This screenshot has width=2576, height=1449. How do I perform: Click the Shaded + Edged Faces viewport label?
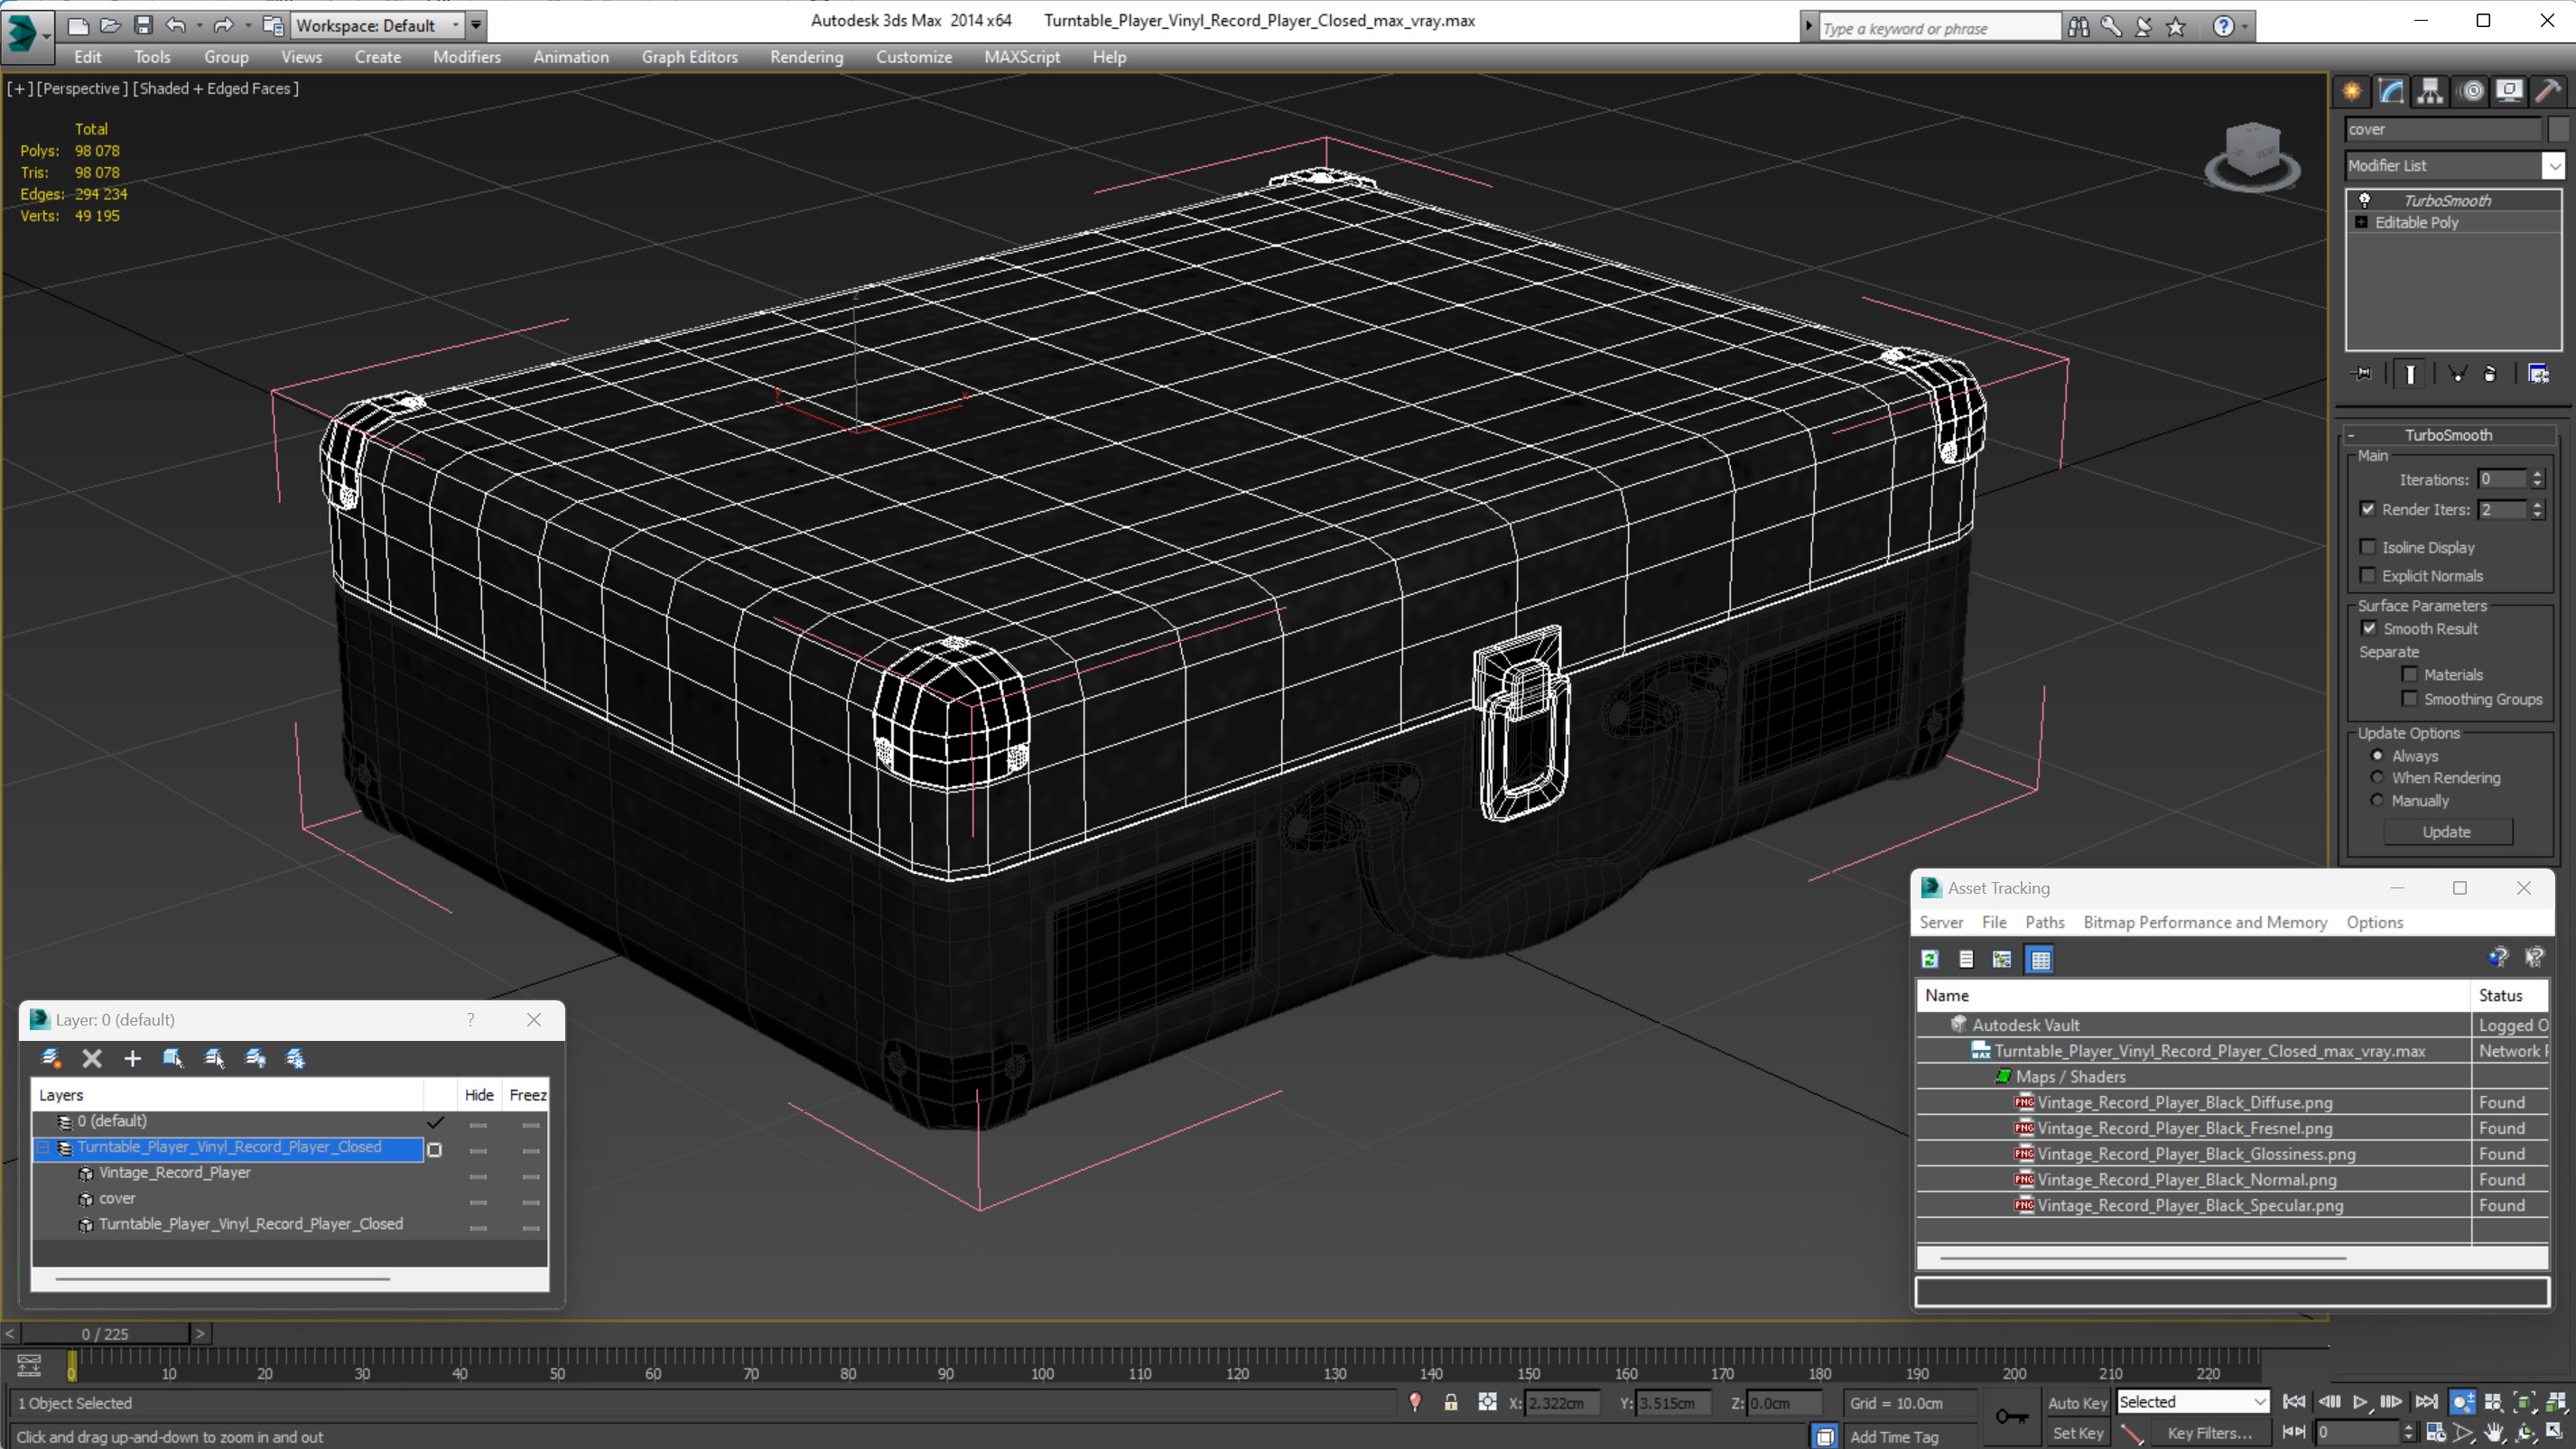pyautogui.click(x=216, y=88)
